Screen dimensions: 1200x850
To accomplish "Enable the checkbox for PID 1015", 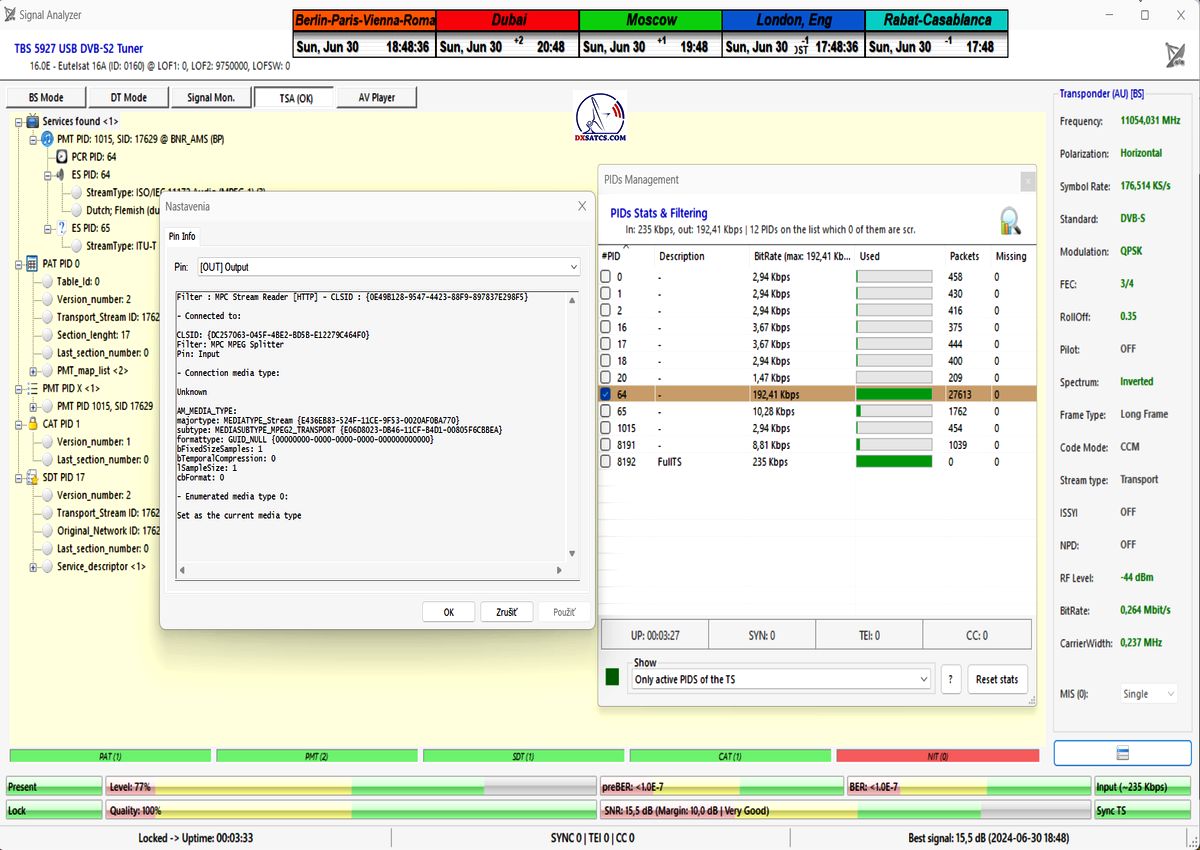I will pyautogui.click(x=605, y=428).
